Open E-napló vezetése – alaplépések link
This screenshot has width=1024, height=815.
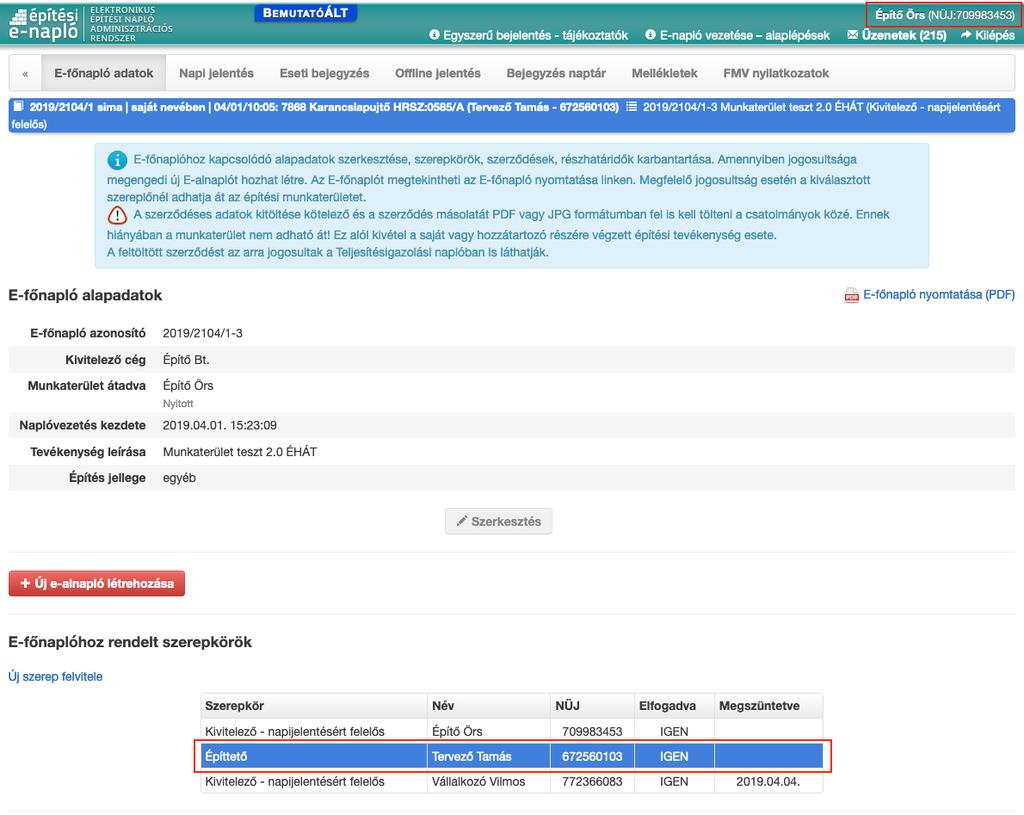click(x=744, y=35)
